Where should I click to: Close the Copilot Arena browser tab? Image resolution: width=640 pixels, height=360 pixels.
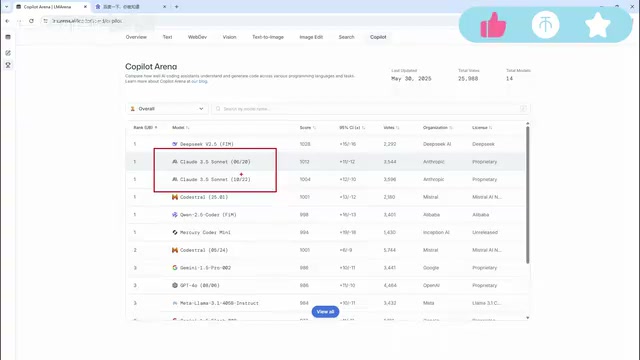[85, 7]
